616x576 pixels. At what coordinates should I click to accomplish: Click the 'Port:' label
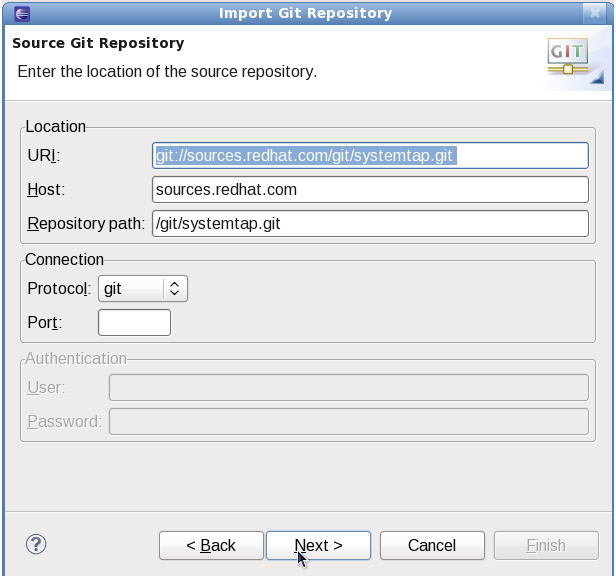tap(45, 323)
